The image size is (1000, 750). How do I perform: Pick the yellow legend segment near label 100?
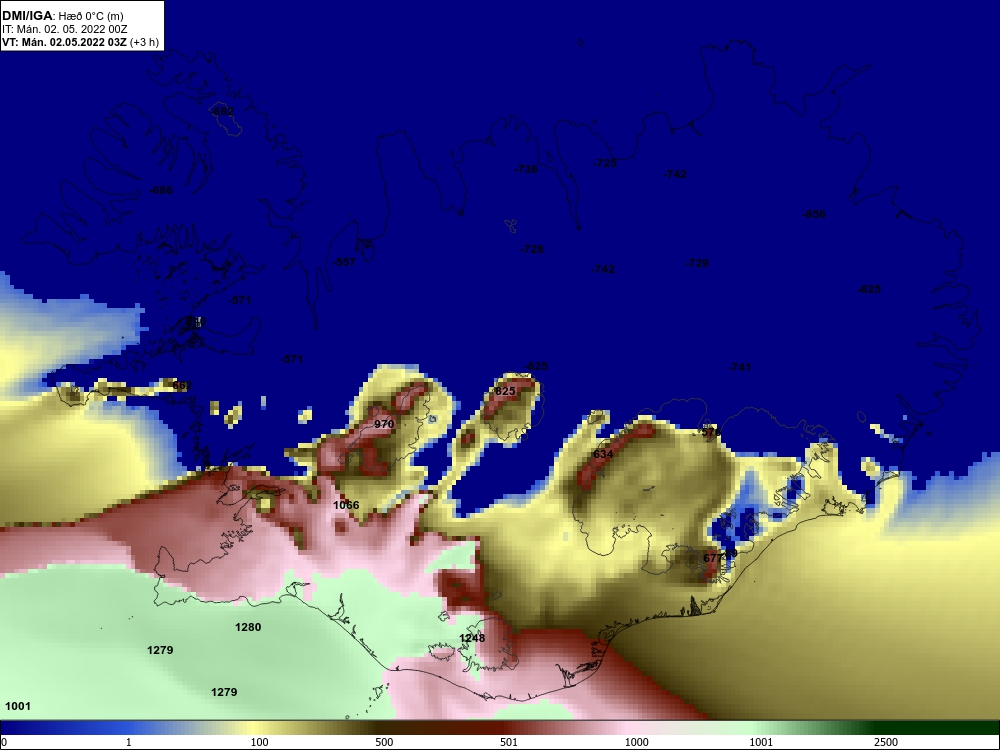click(255, 728)
